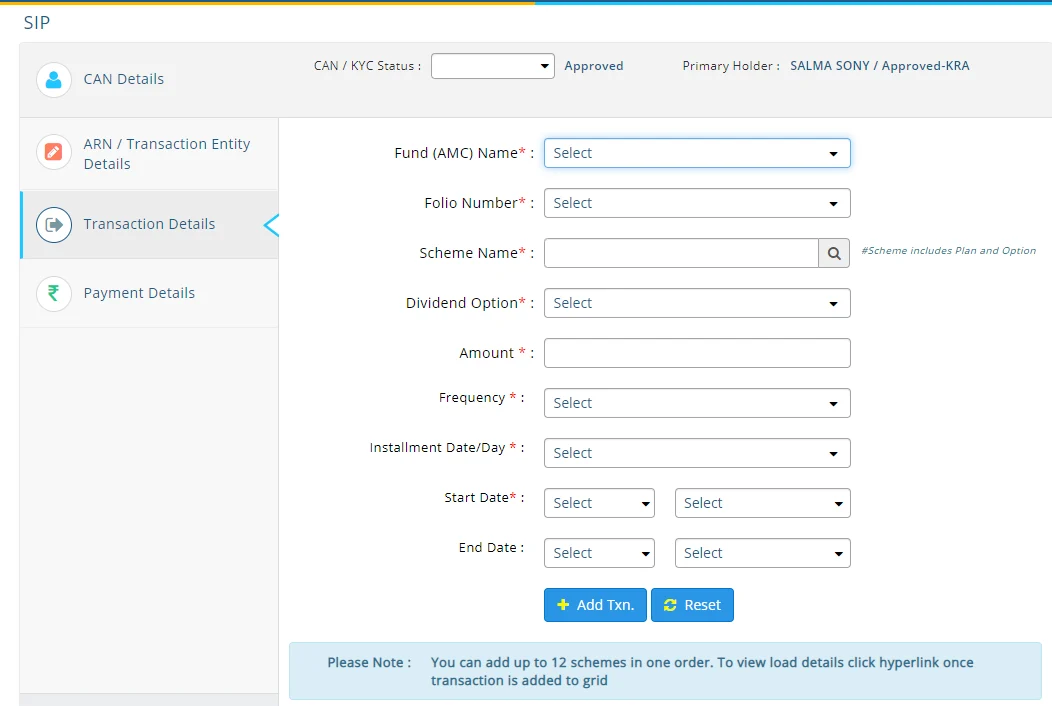Image resolution: width=1052 pixels, height=706 pixels.
Task: Open the second End Date dropdown
Action: 762,553
